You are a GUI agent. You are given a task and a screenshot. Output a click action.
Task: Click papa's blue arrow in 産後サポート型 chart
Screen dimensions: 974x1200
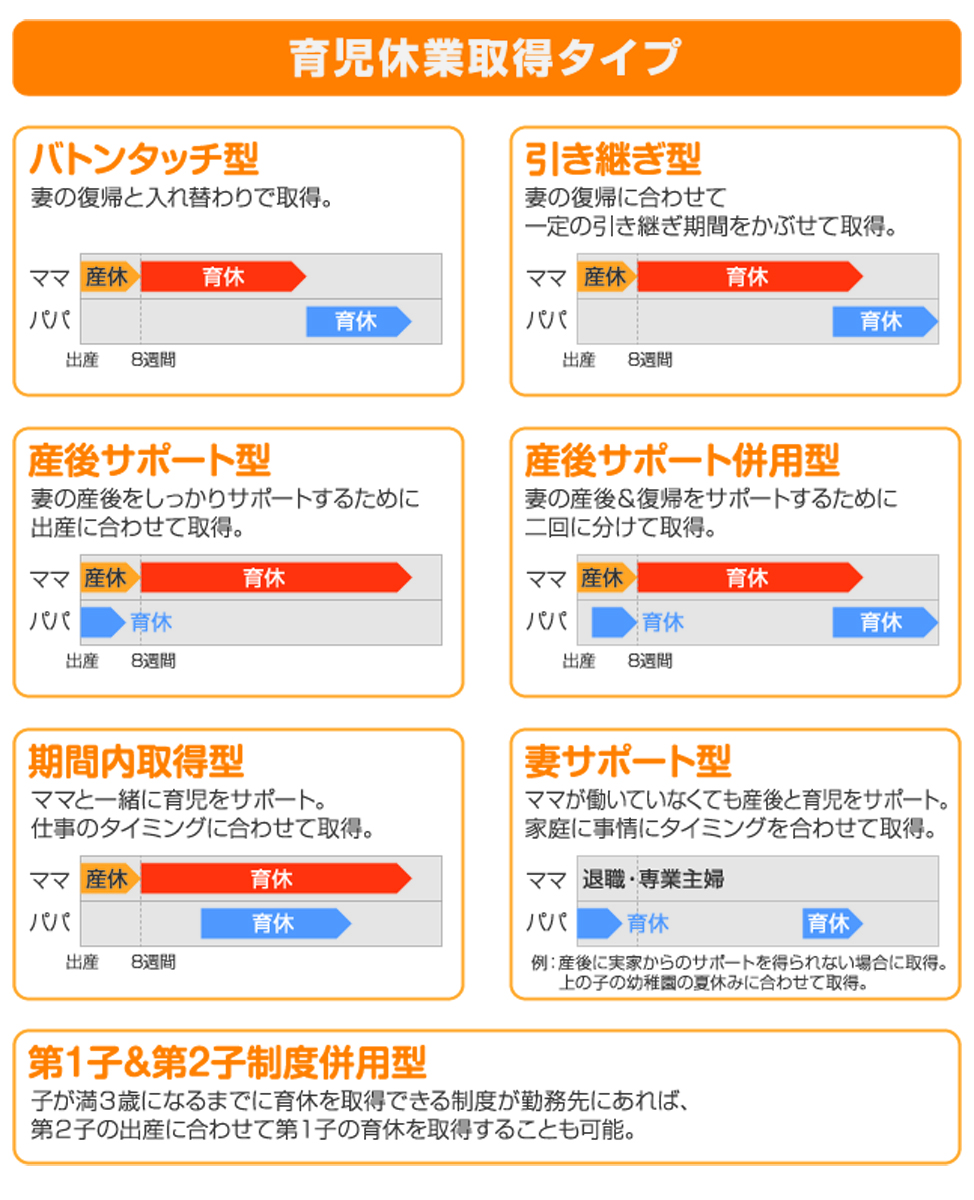click(101, 622)
